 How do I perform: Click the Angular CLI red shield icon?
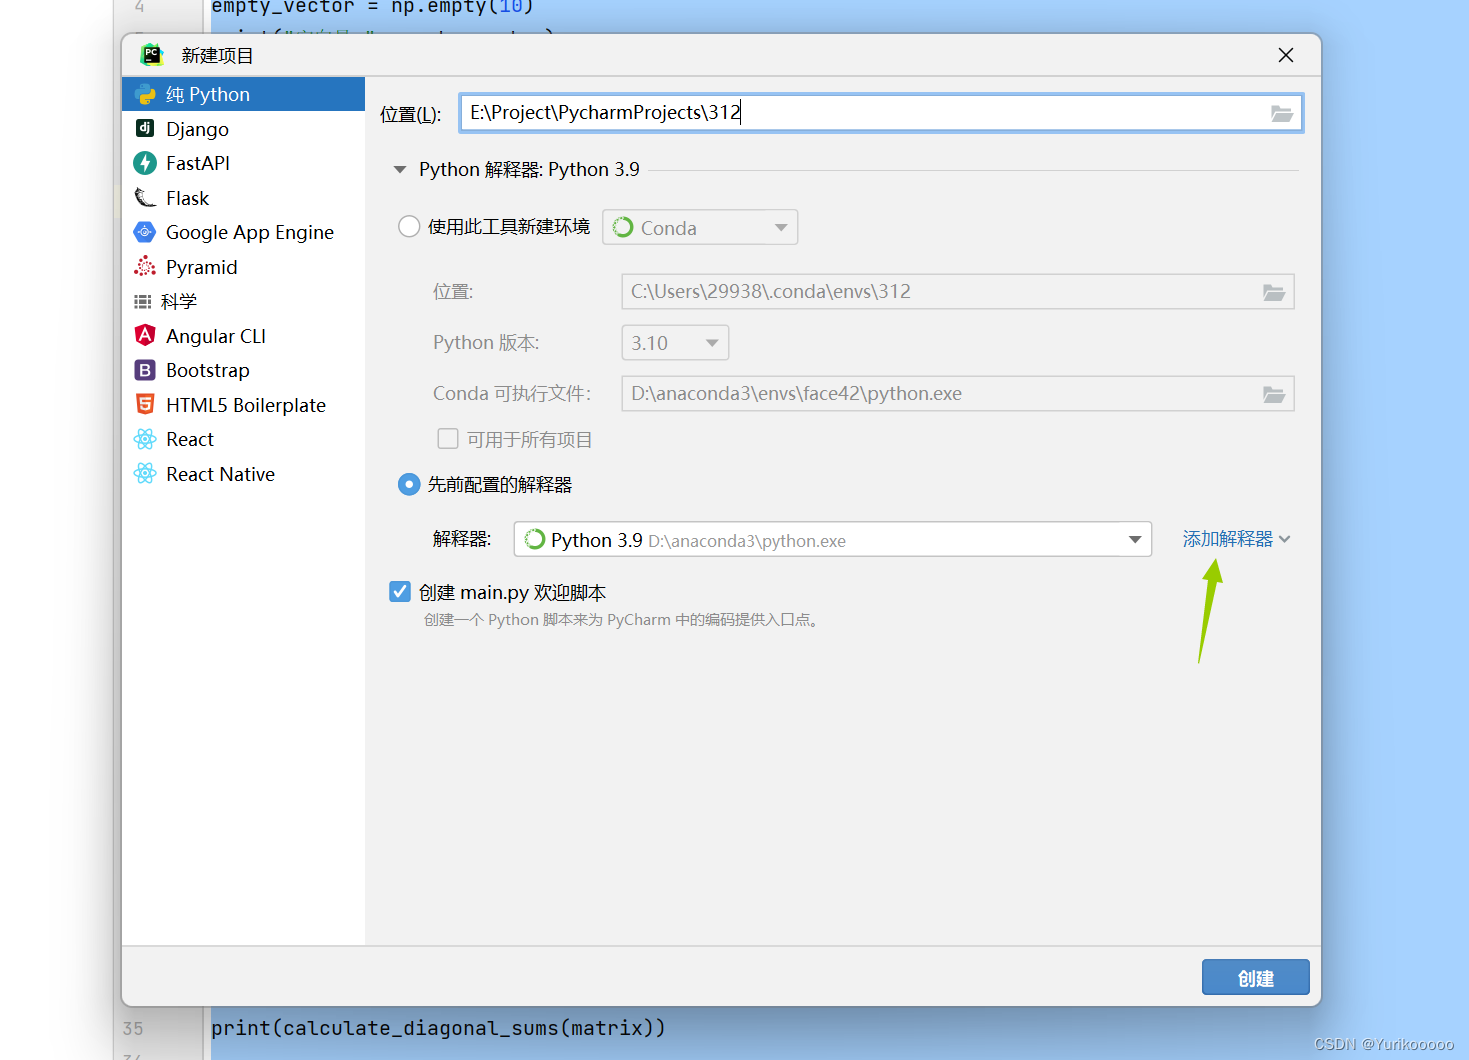click(x=145, y=335)
